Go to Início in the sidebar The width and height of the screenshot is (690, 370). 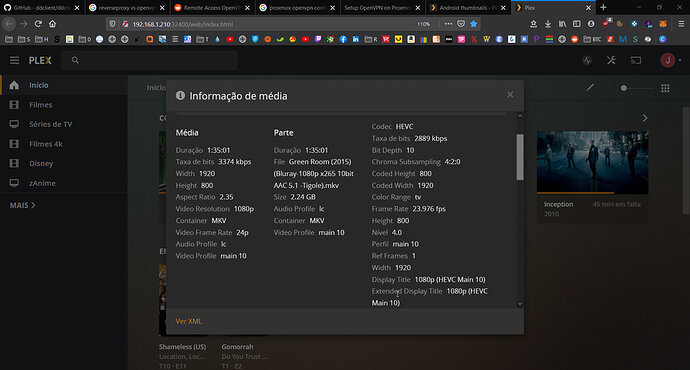click(x=64, y=85)
